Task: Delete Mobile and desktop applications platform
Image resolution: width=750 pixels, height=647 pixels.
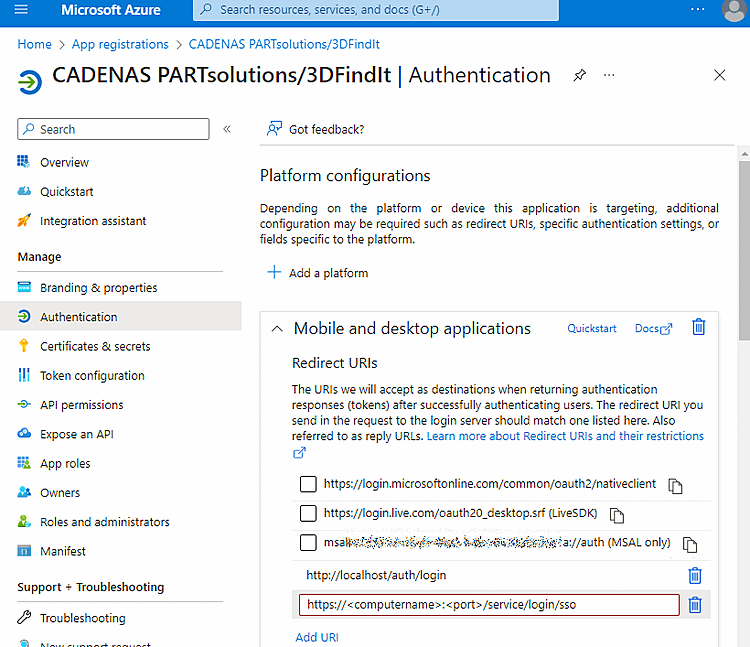Action: (699, 327)
